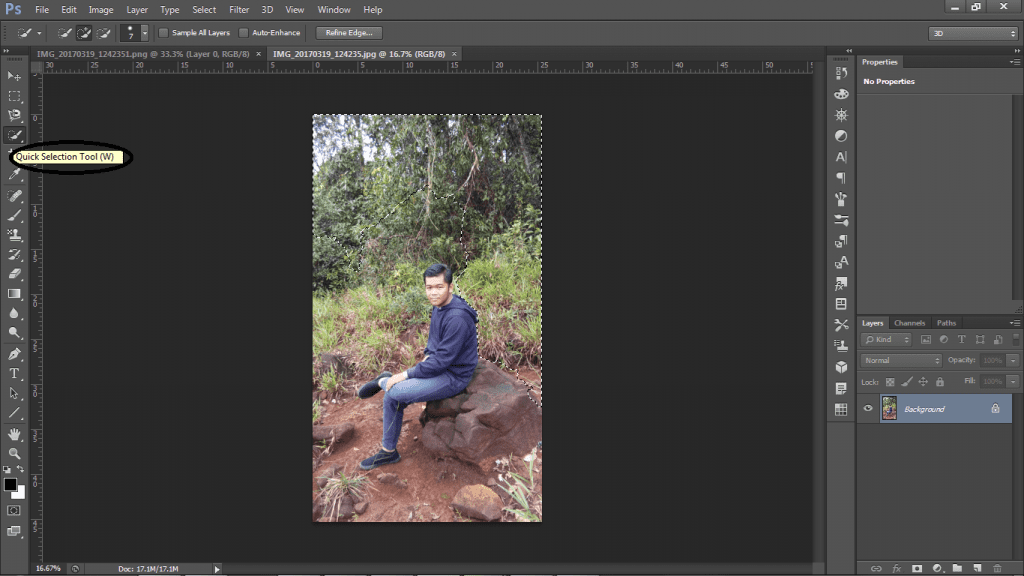Open the brush size picker dropdown
The height and width of the screenshot is (576, 1024).
145,33
